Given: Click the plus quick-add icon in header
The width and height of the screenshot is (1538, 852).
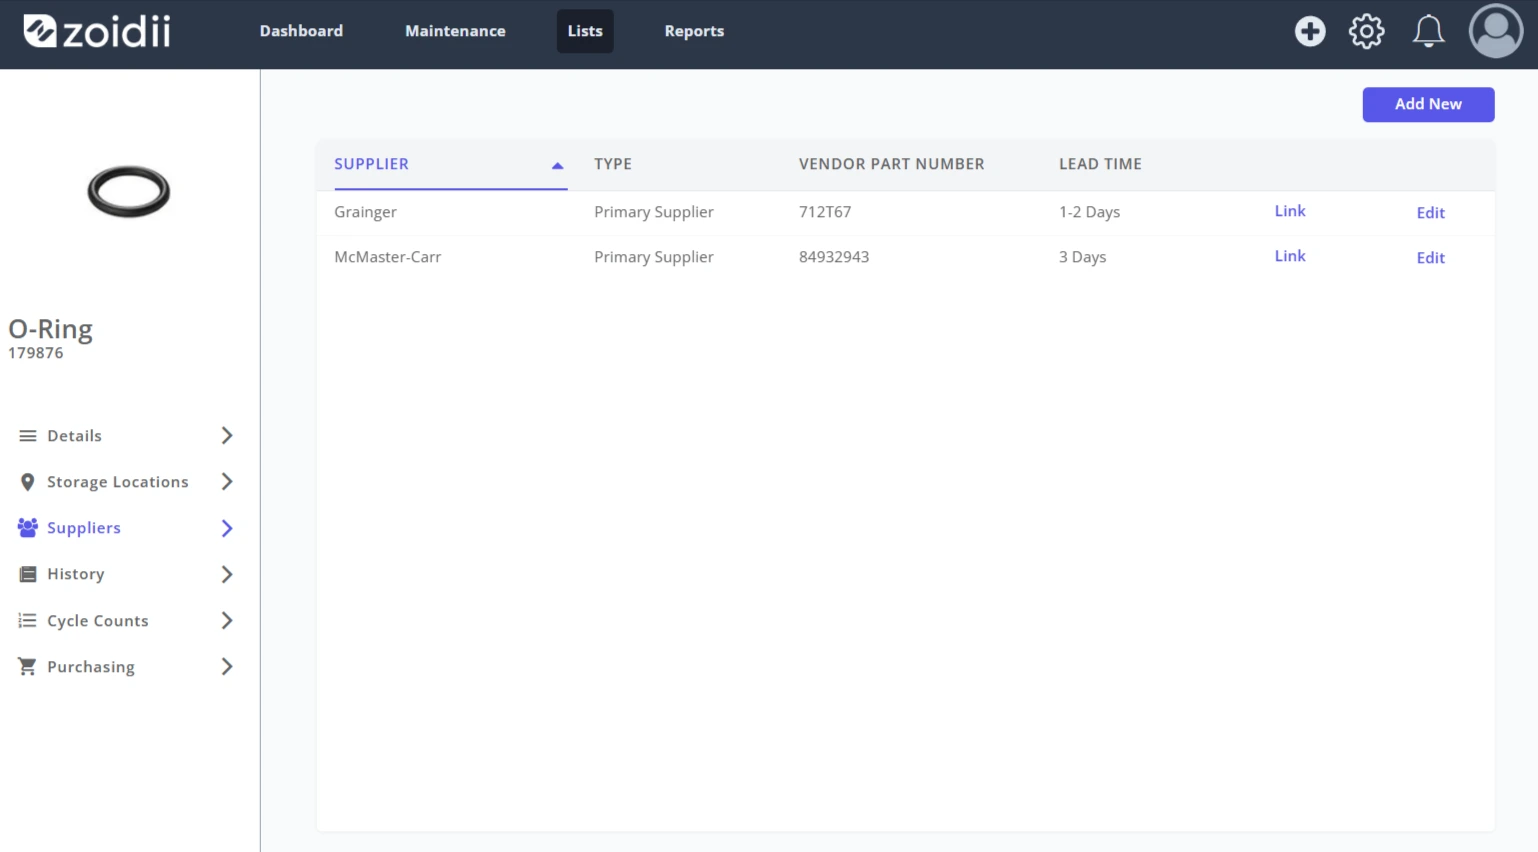Looking at the screenshot, I should (x=1310, y=31).
